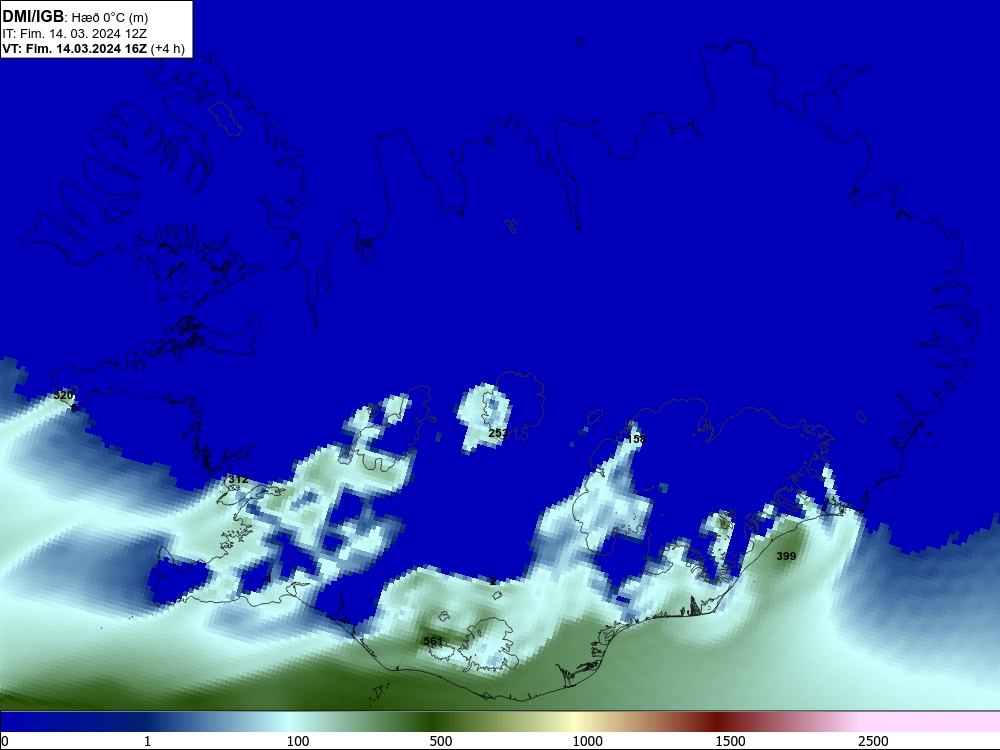
Task: Click the '1500' label on the color scale
Action: click(x=730, y=741)
